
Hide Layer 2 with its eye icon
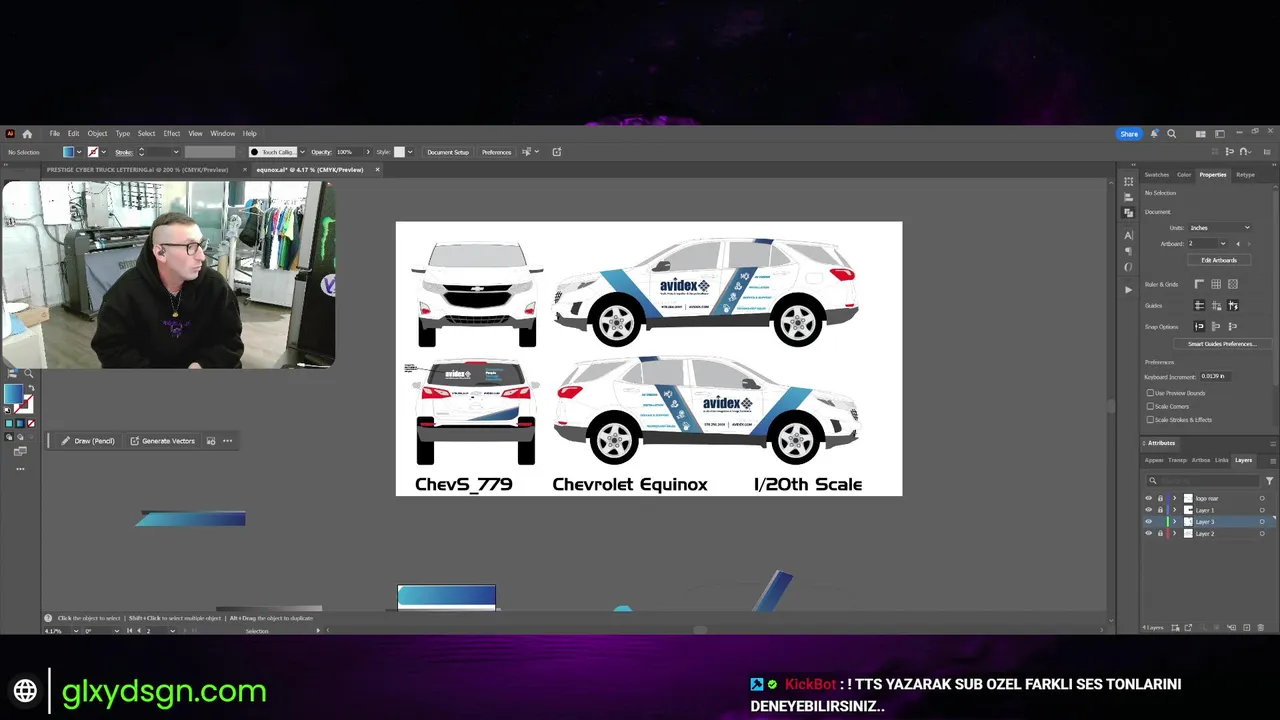tap(1148, 533)
